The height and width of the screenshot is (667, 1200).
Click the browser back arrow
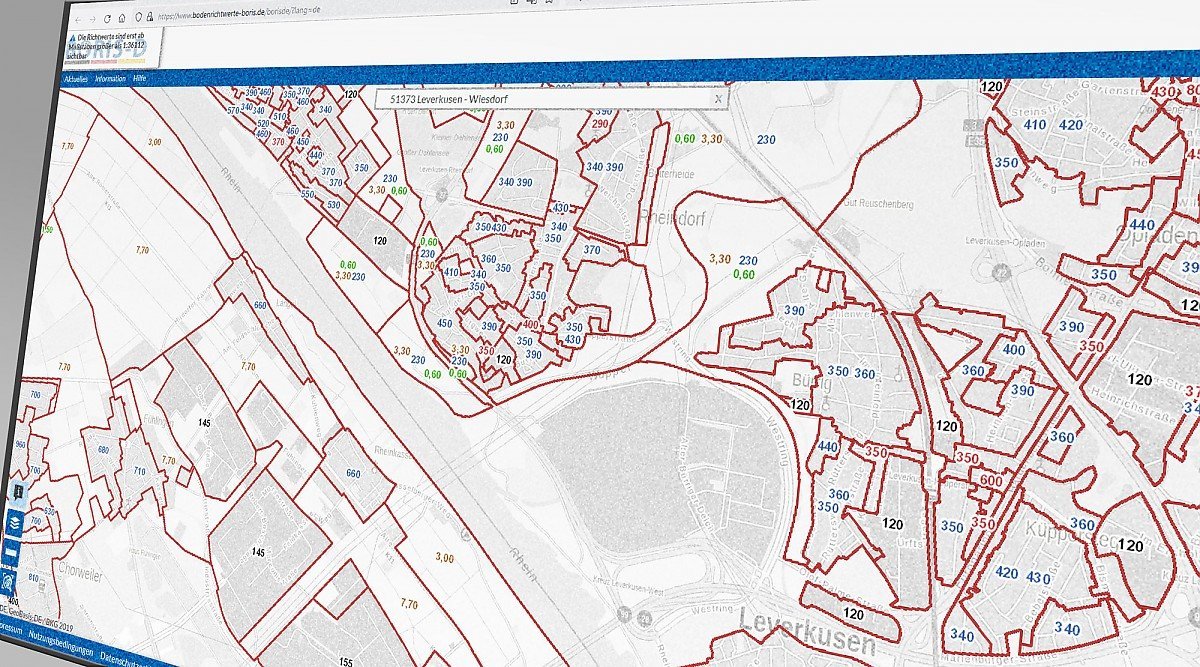click(79, 18)
